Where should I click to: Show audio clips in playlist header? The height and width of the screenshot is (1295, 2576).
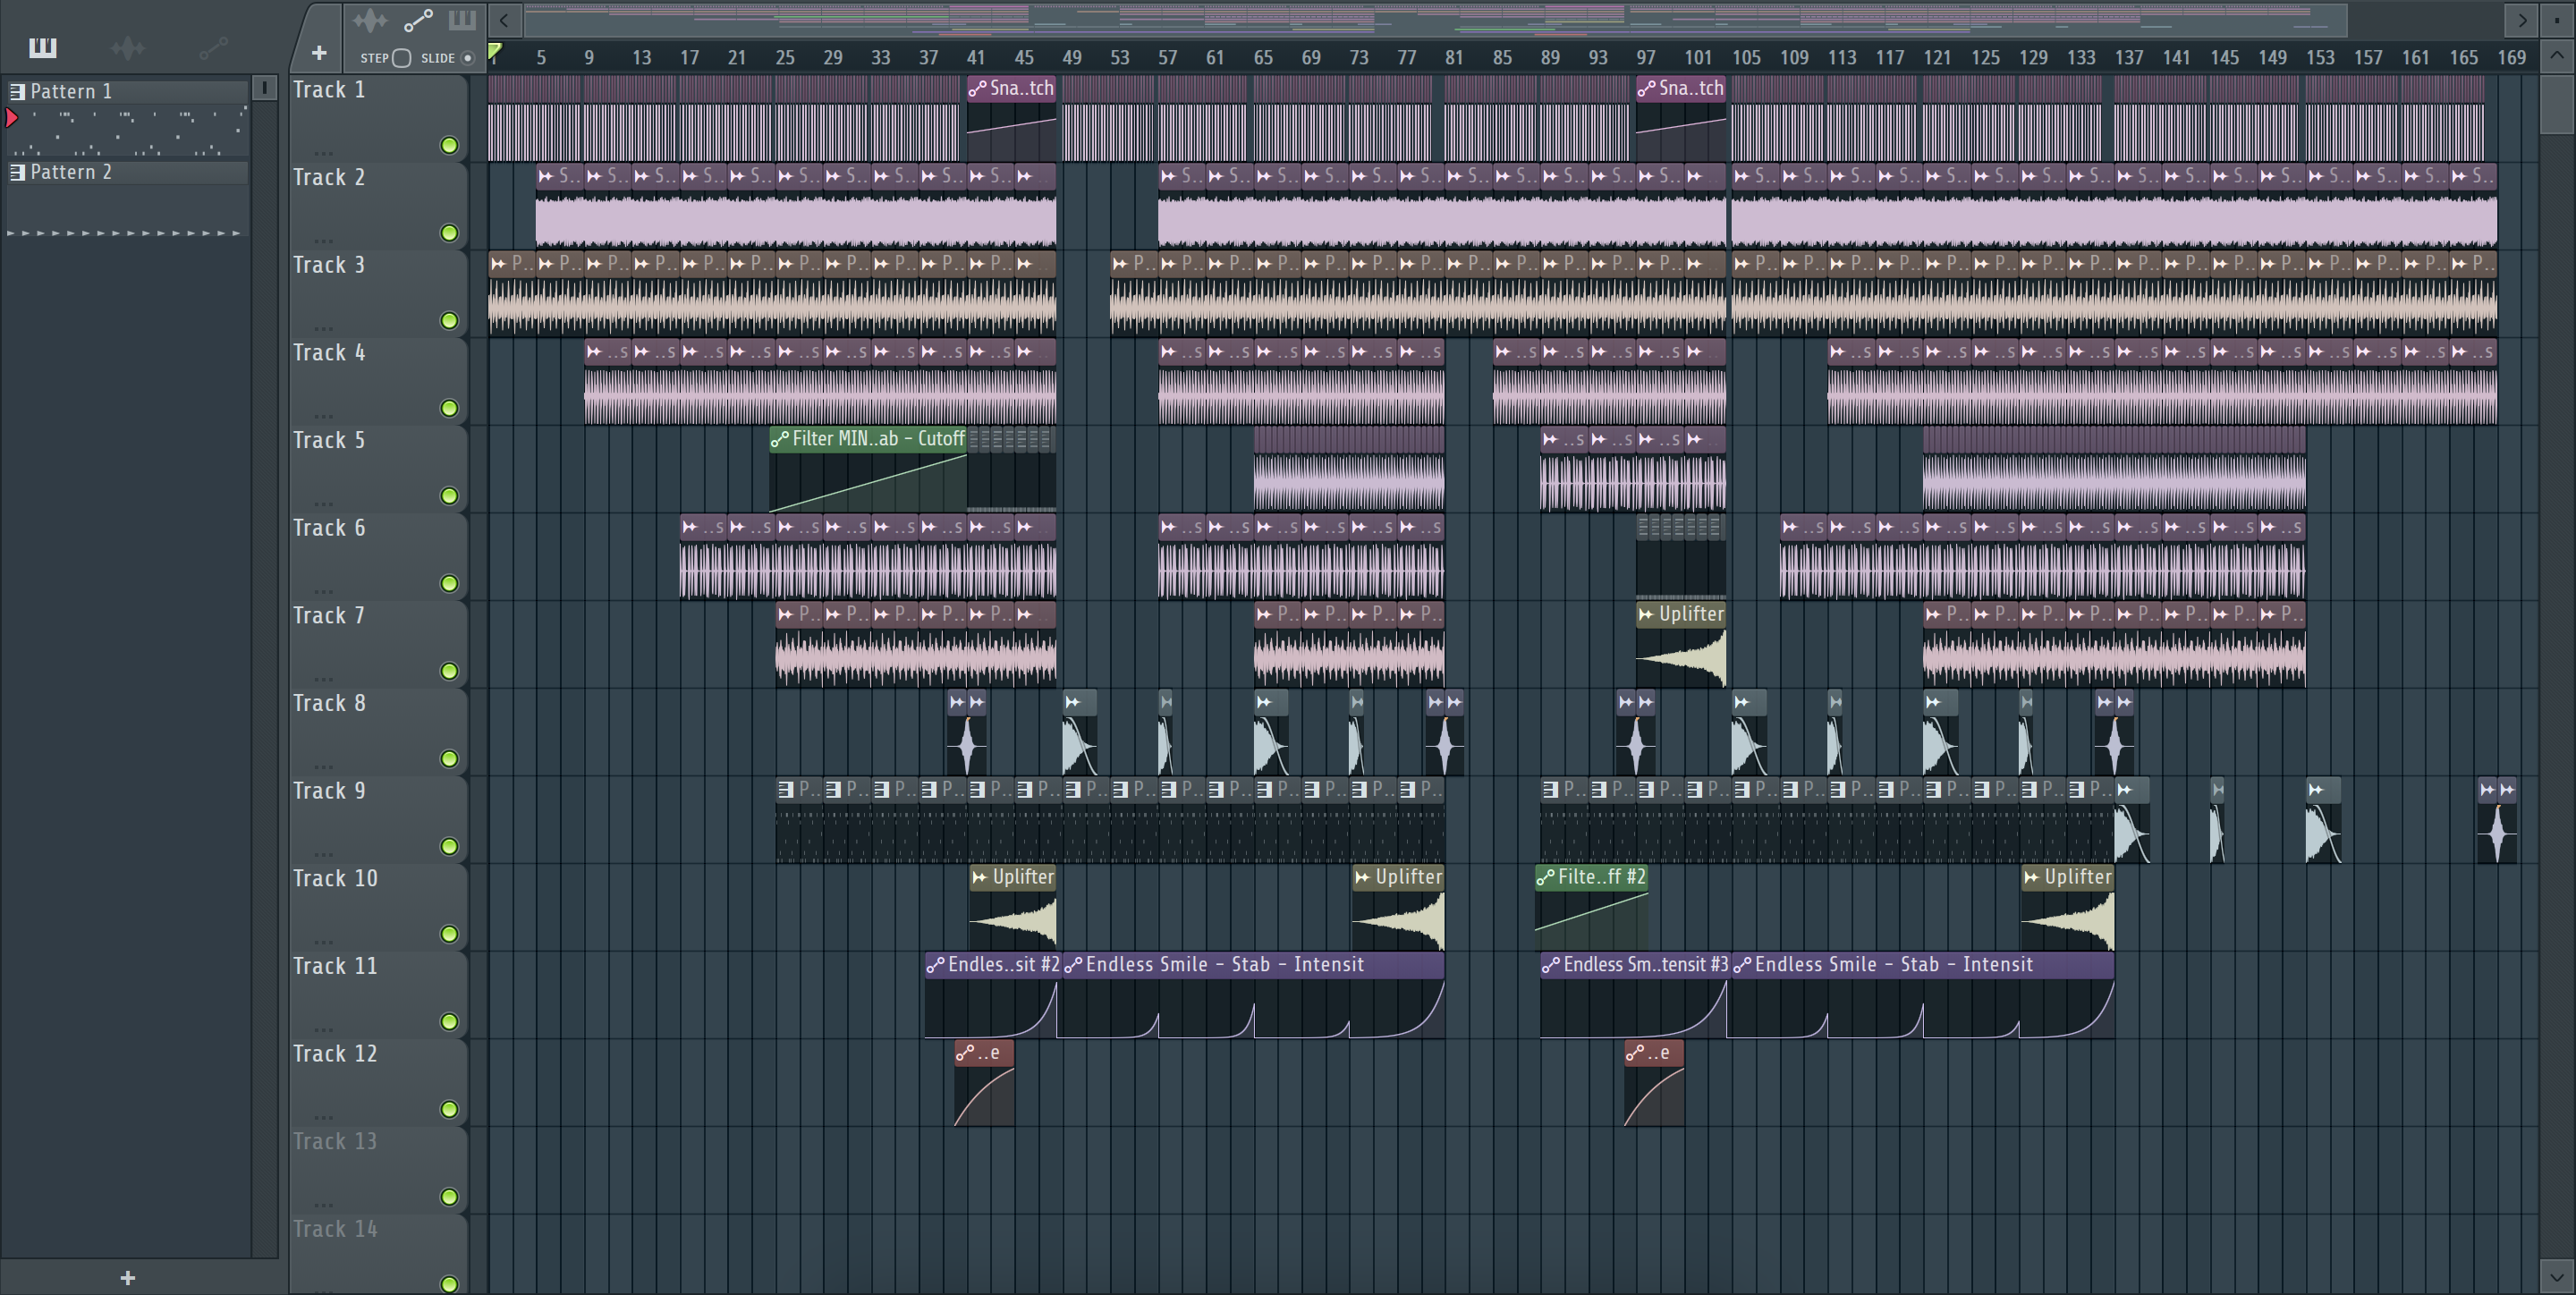pyautogui.click(x=370, y=20)
